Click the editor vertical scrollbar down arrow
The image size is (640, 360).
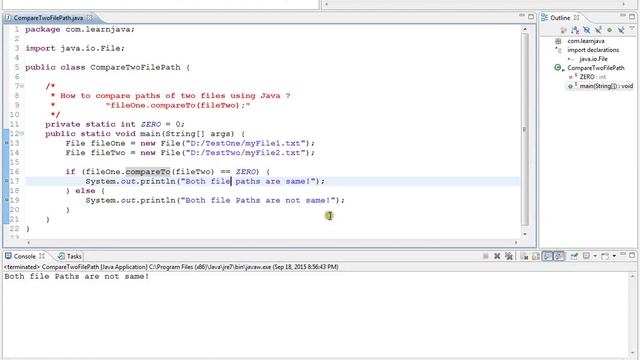pos(524,234)
